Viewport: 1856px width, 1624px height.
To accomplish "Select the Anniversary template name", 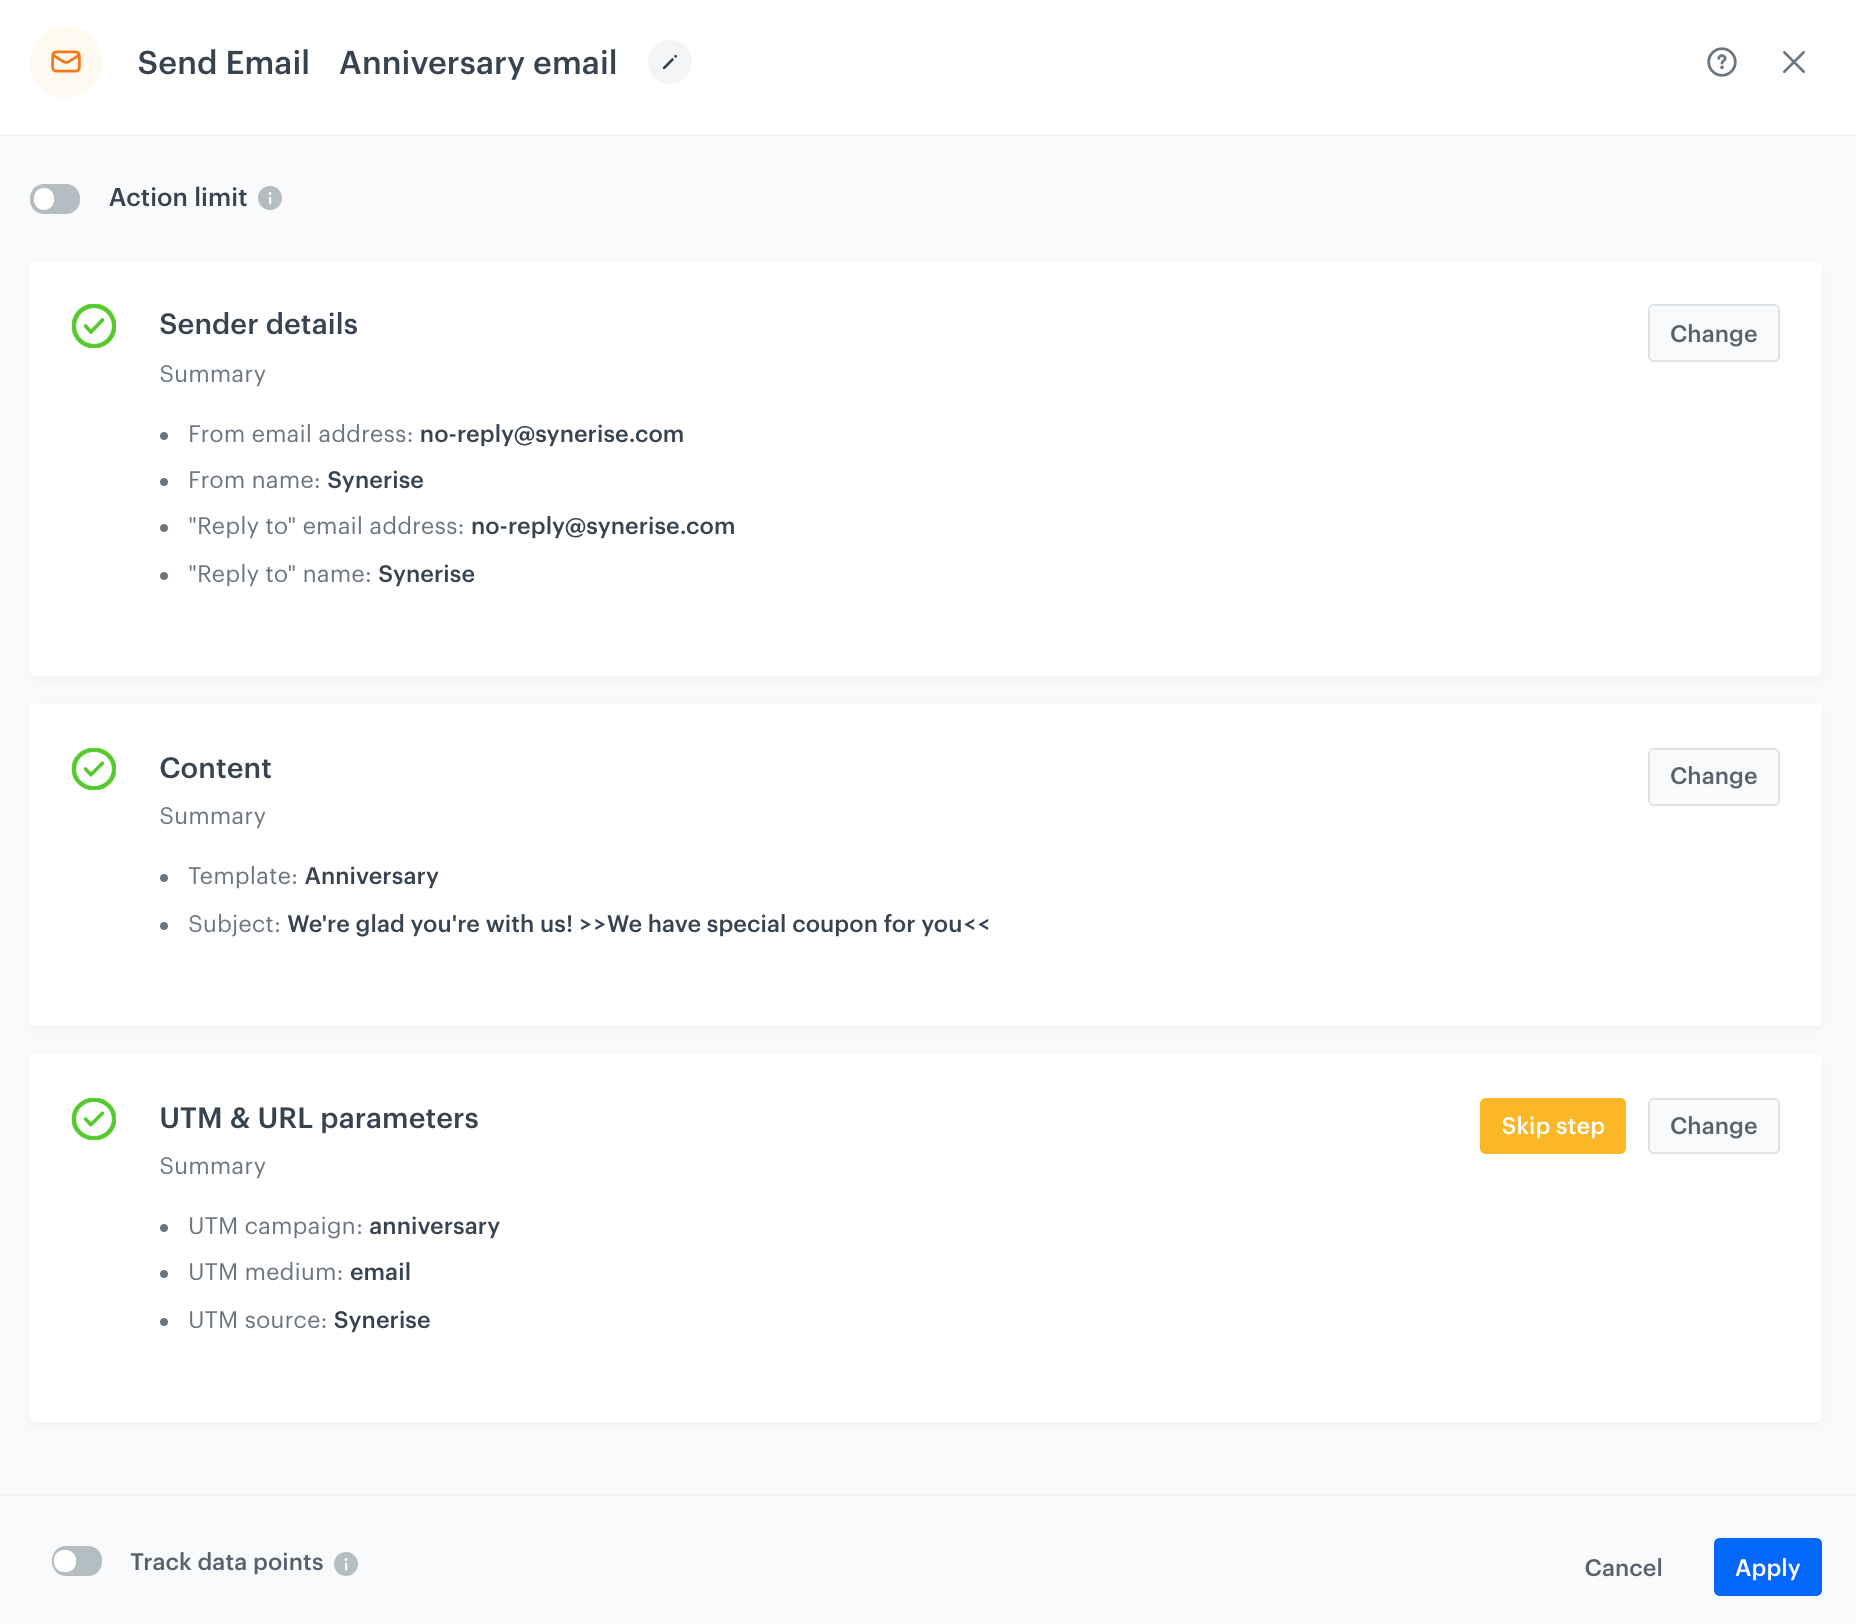I will point(371,876).
